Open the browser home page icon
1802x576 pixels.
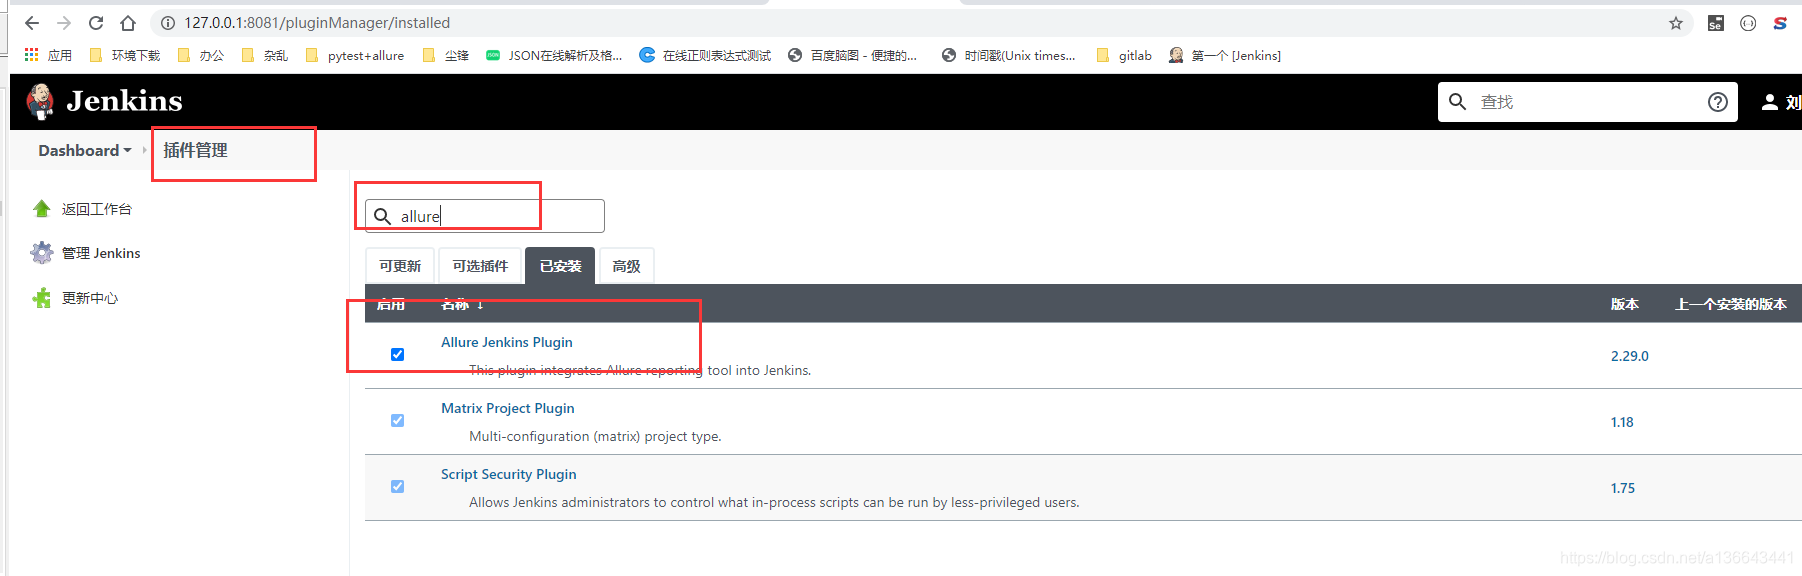click(128, 23)
